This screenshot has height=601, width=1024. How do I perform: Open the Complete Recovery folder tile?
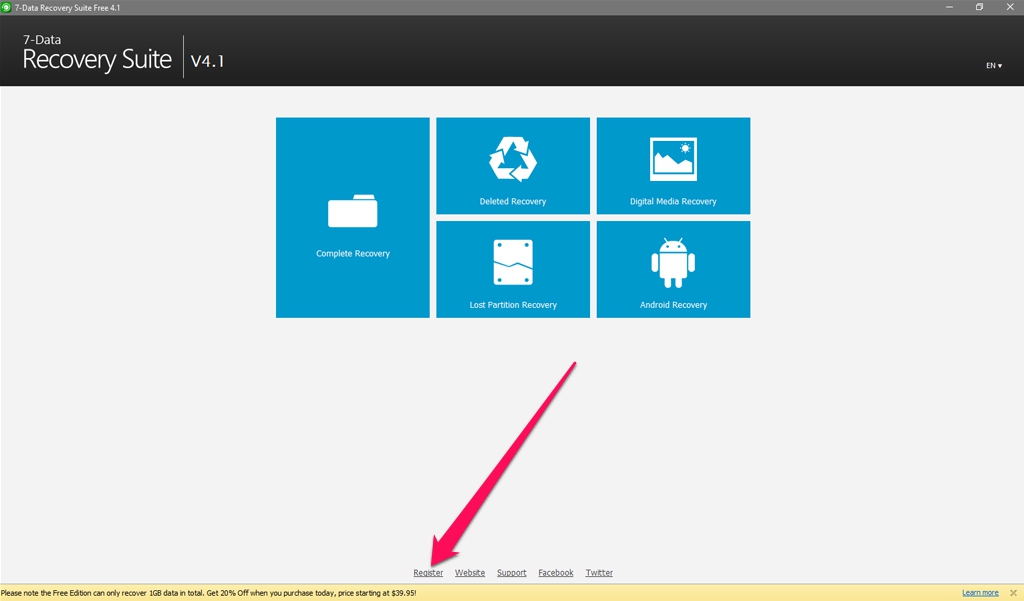pyautogui.click(x=353, y=218)
